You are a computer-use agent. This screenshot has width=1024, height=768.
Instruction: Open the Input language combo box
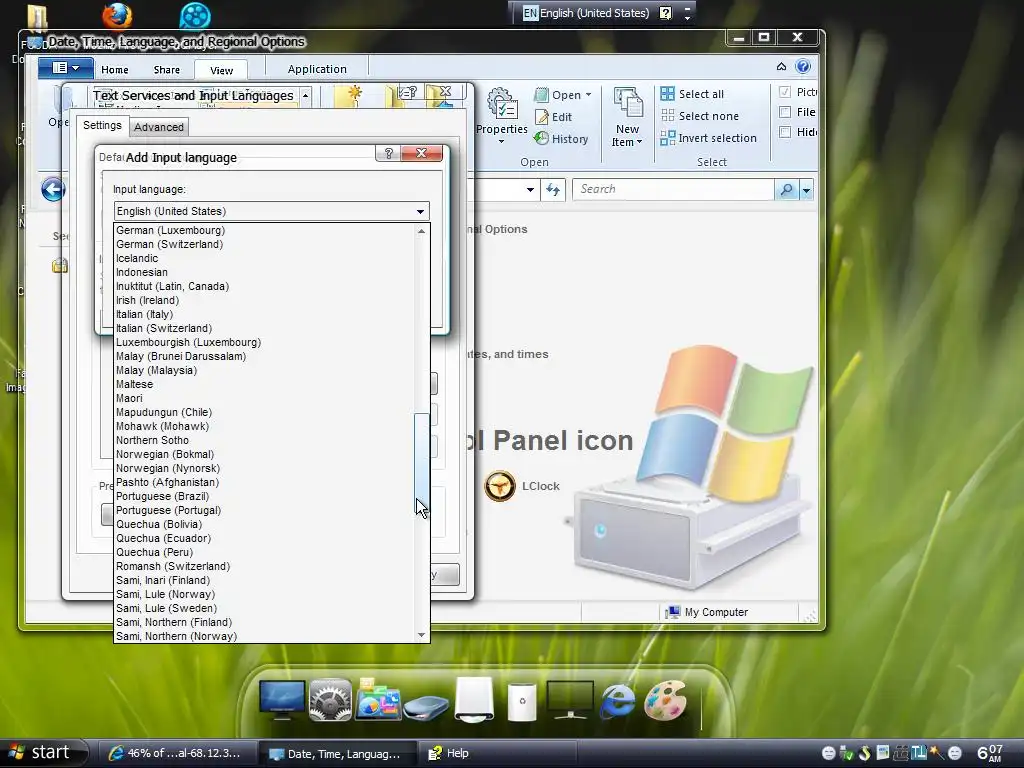point(272,211)
